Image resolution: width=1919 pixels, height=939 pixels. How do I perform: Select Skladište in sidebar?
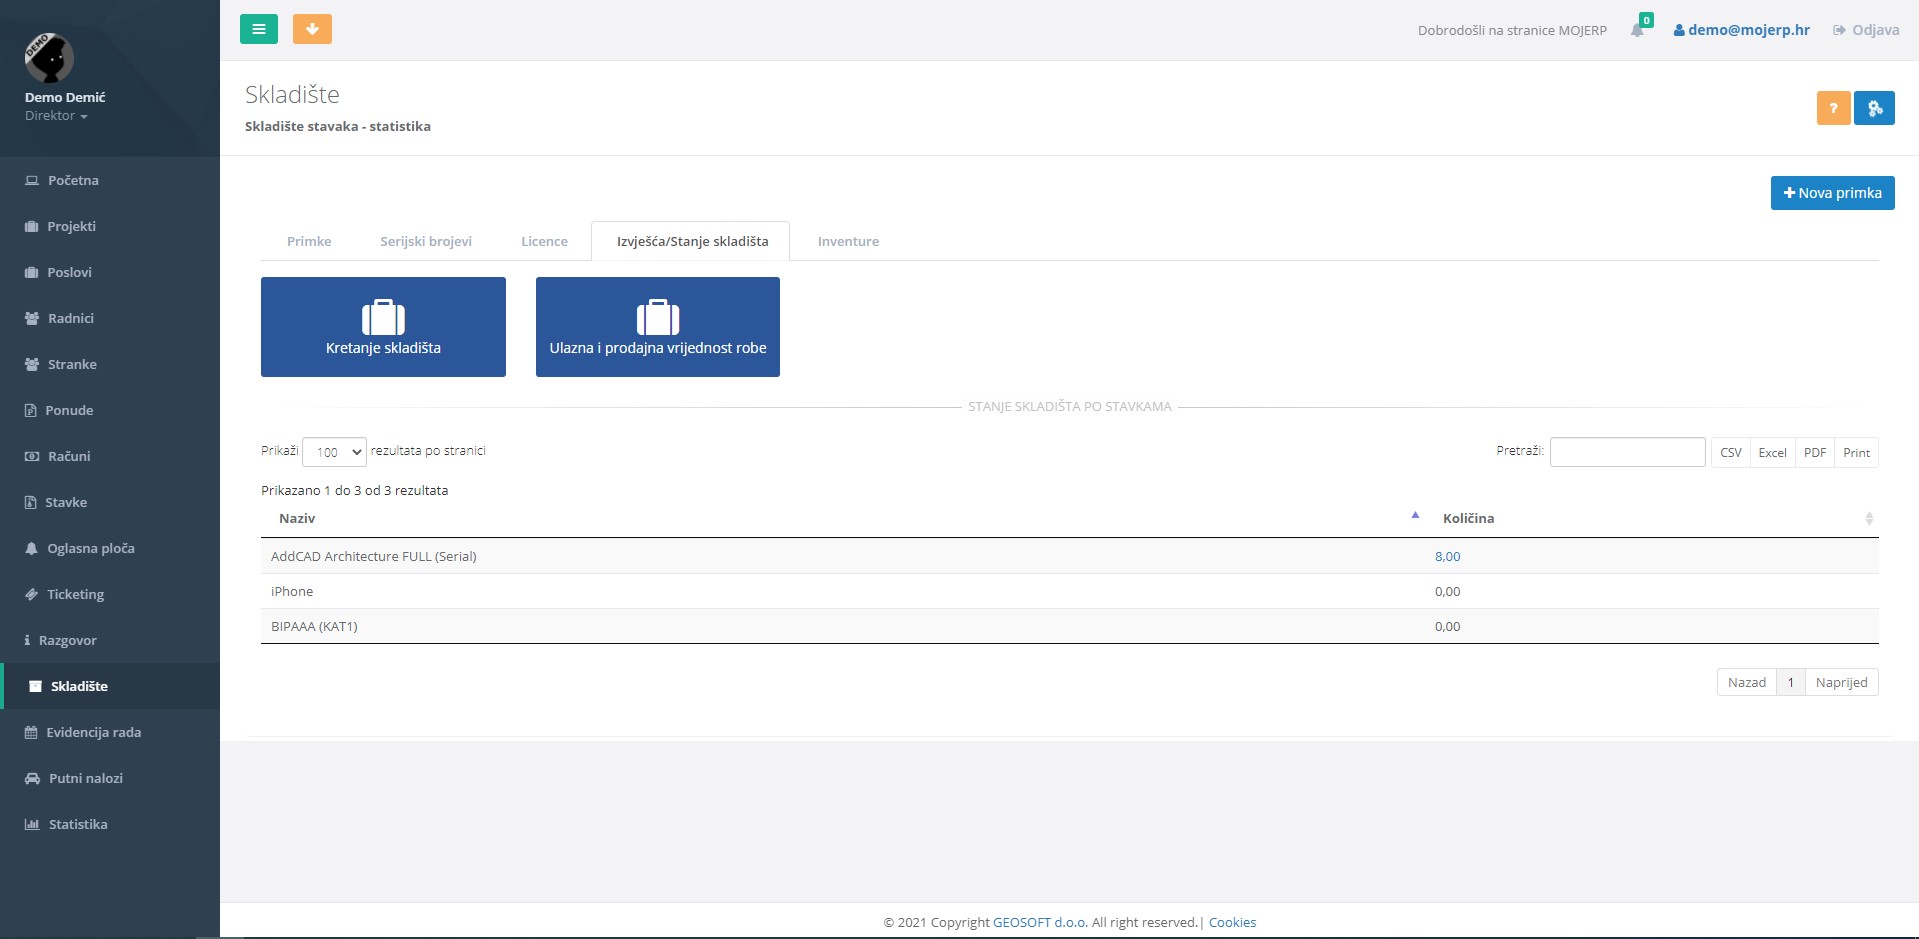[110, 686]
